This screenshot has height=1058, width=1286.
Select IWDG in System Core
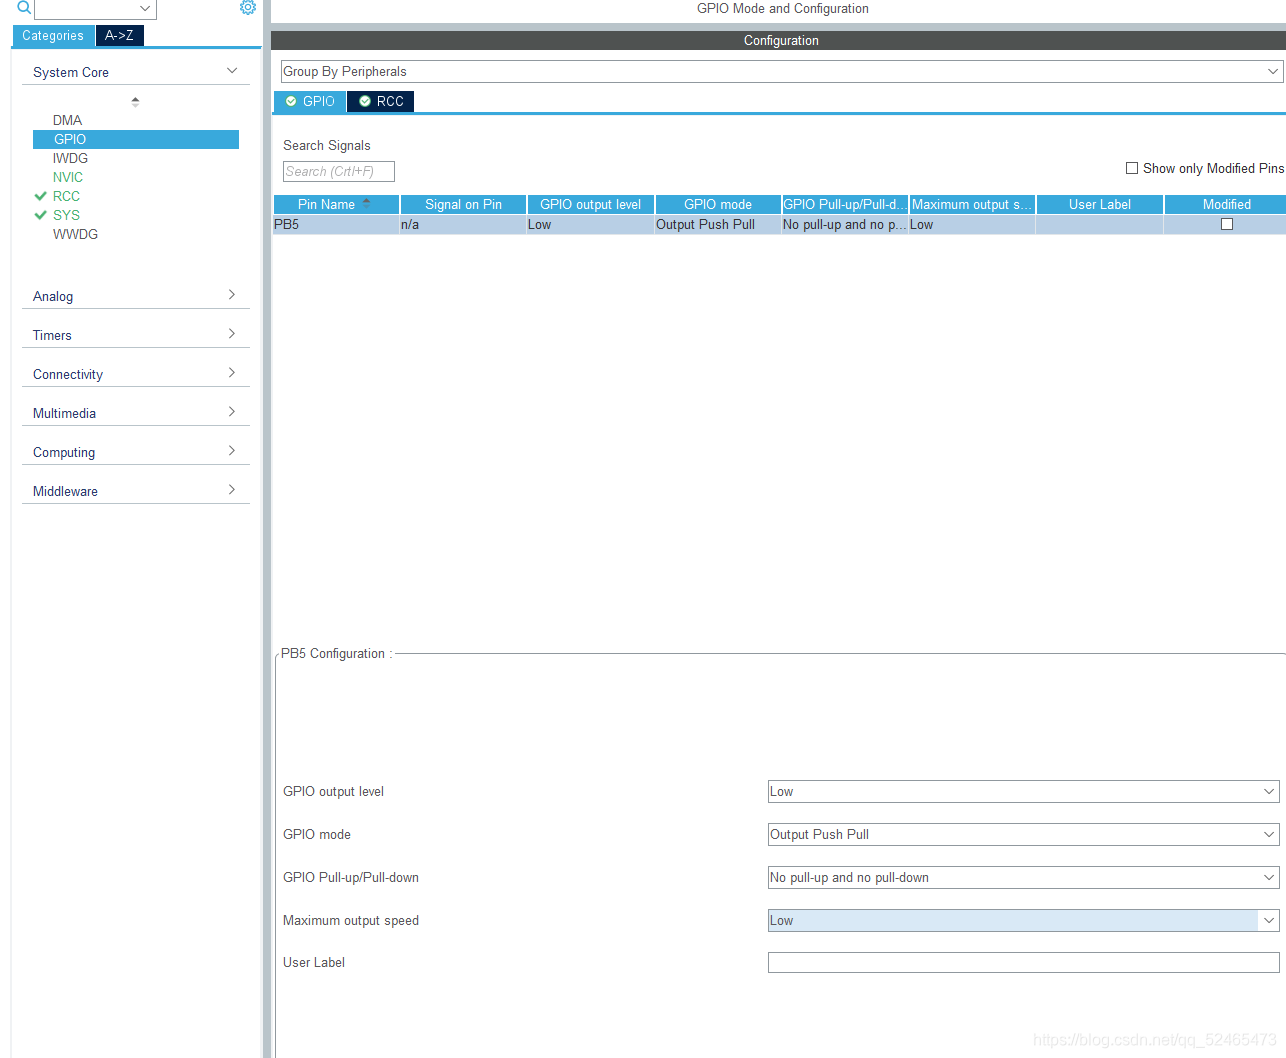(70, 158)
